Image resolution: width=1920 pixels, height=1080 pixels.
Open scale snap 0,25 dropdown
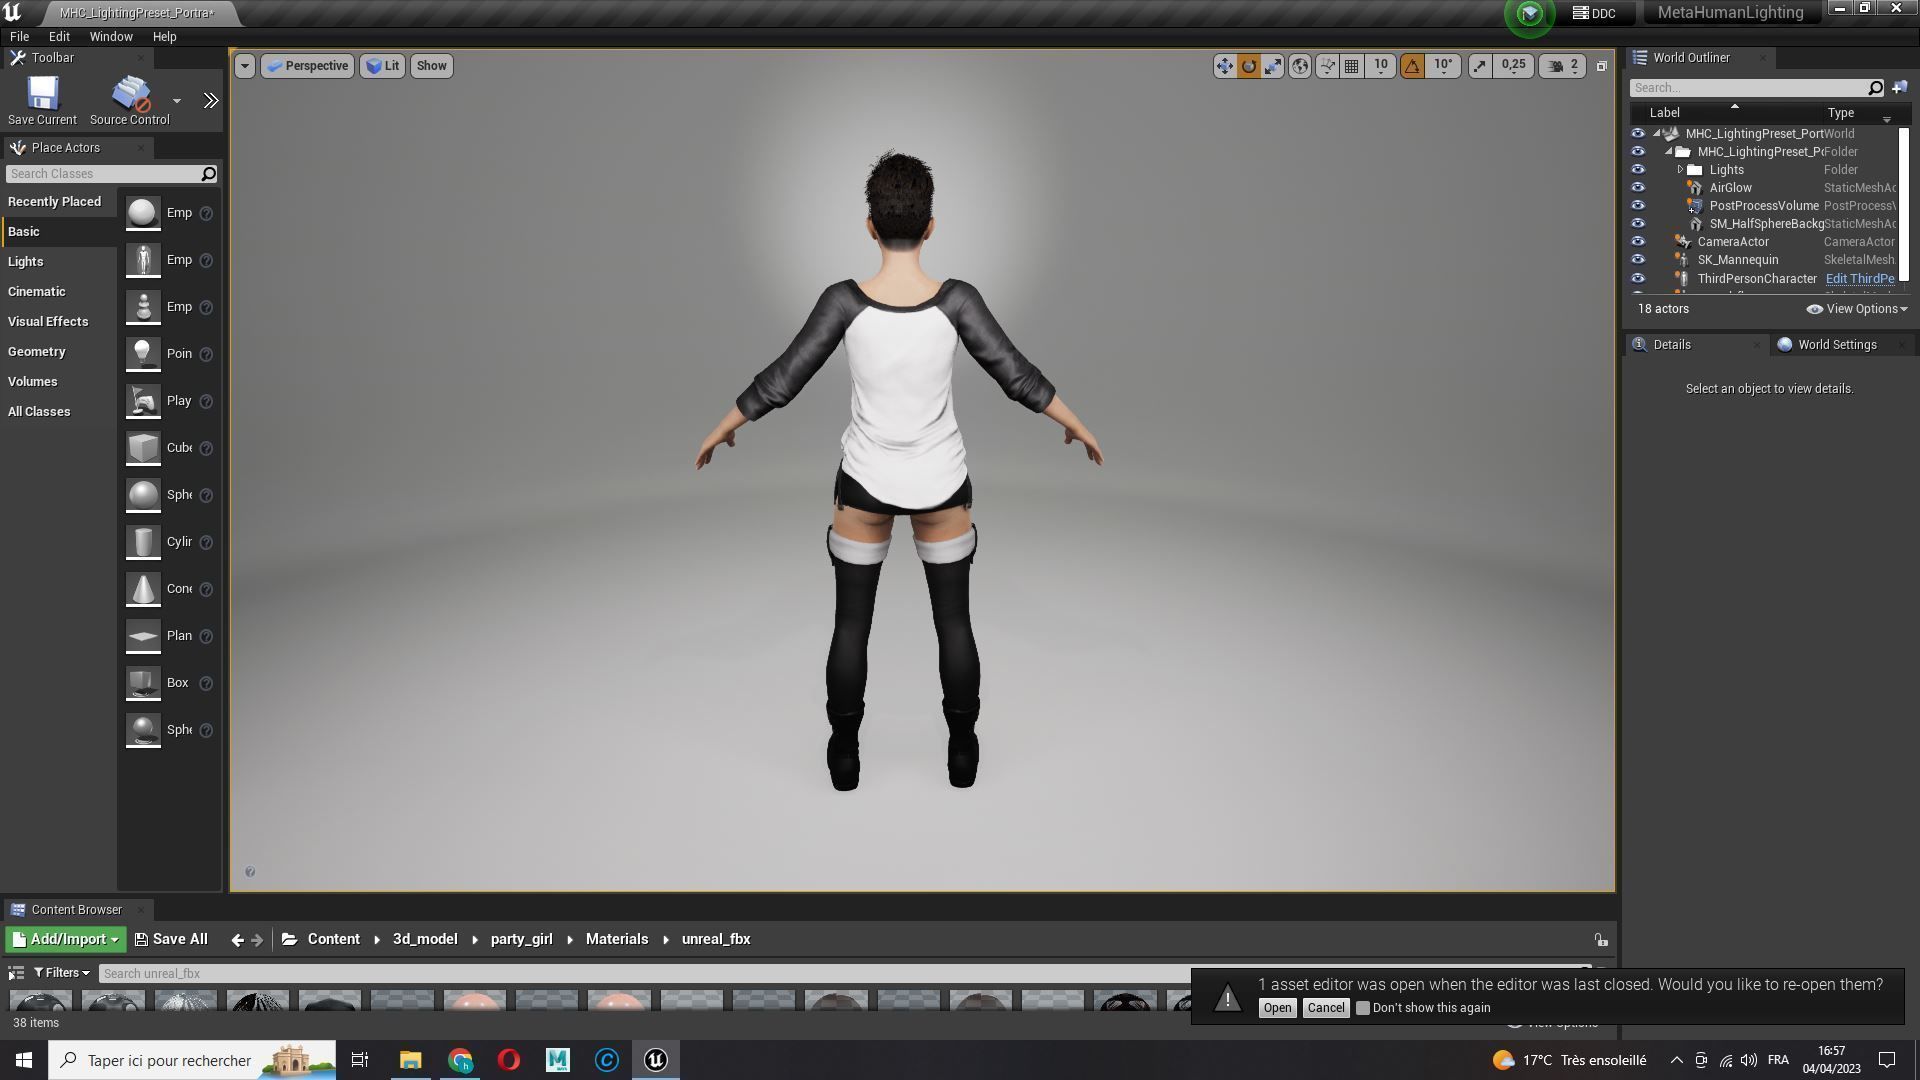point(1513,66)
